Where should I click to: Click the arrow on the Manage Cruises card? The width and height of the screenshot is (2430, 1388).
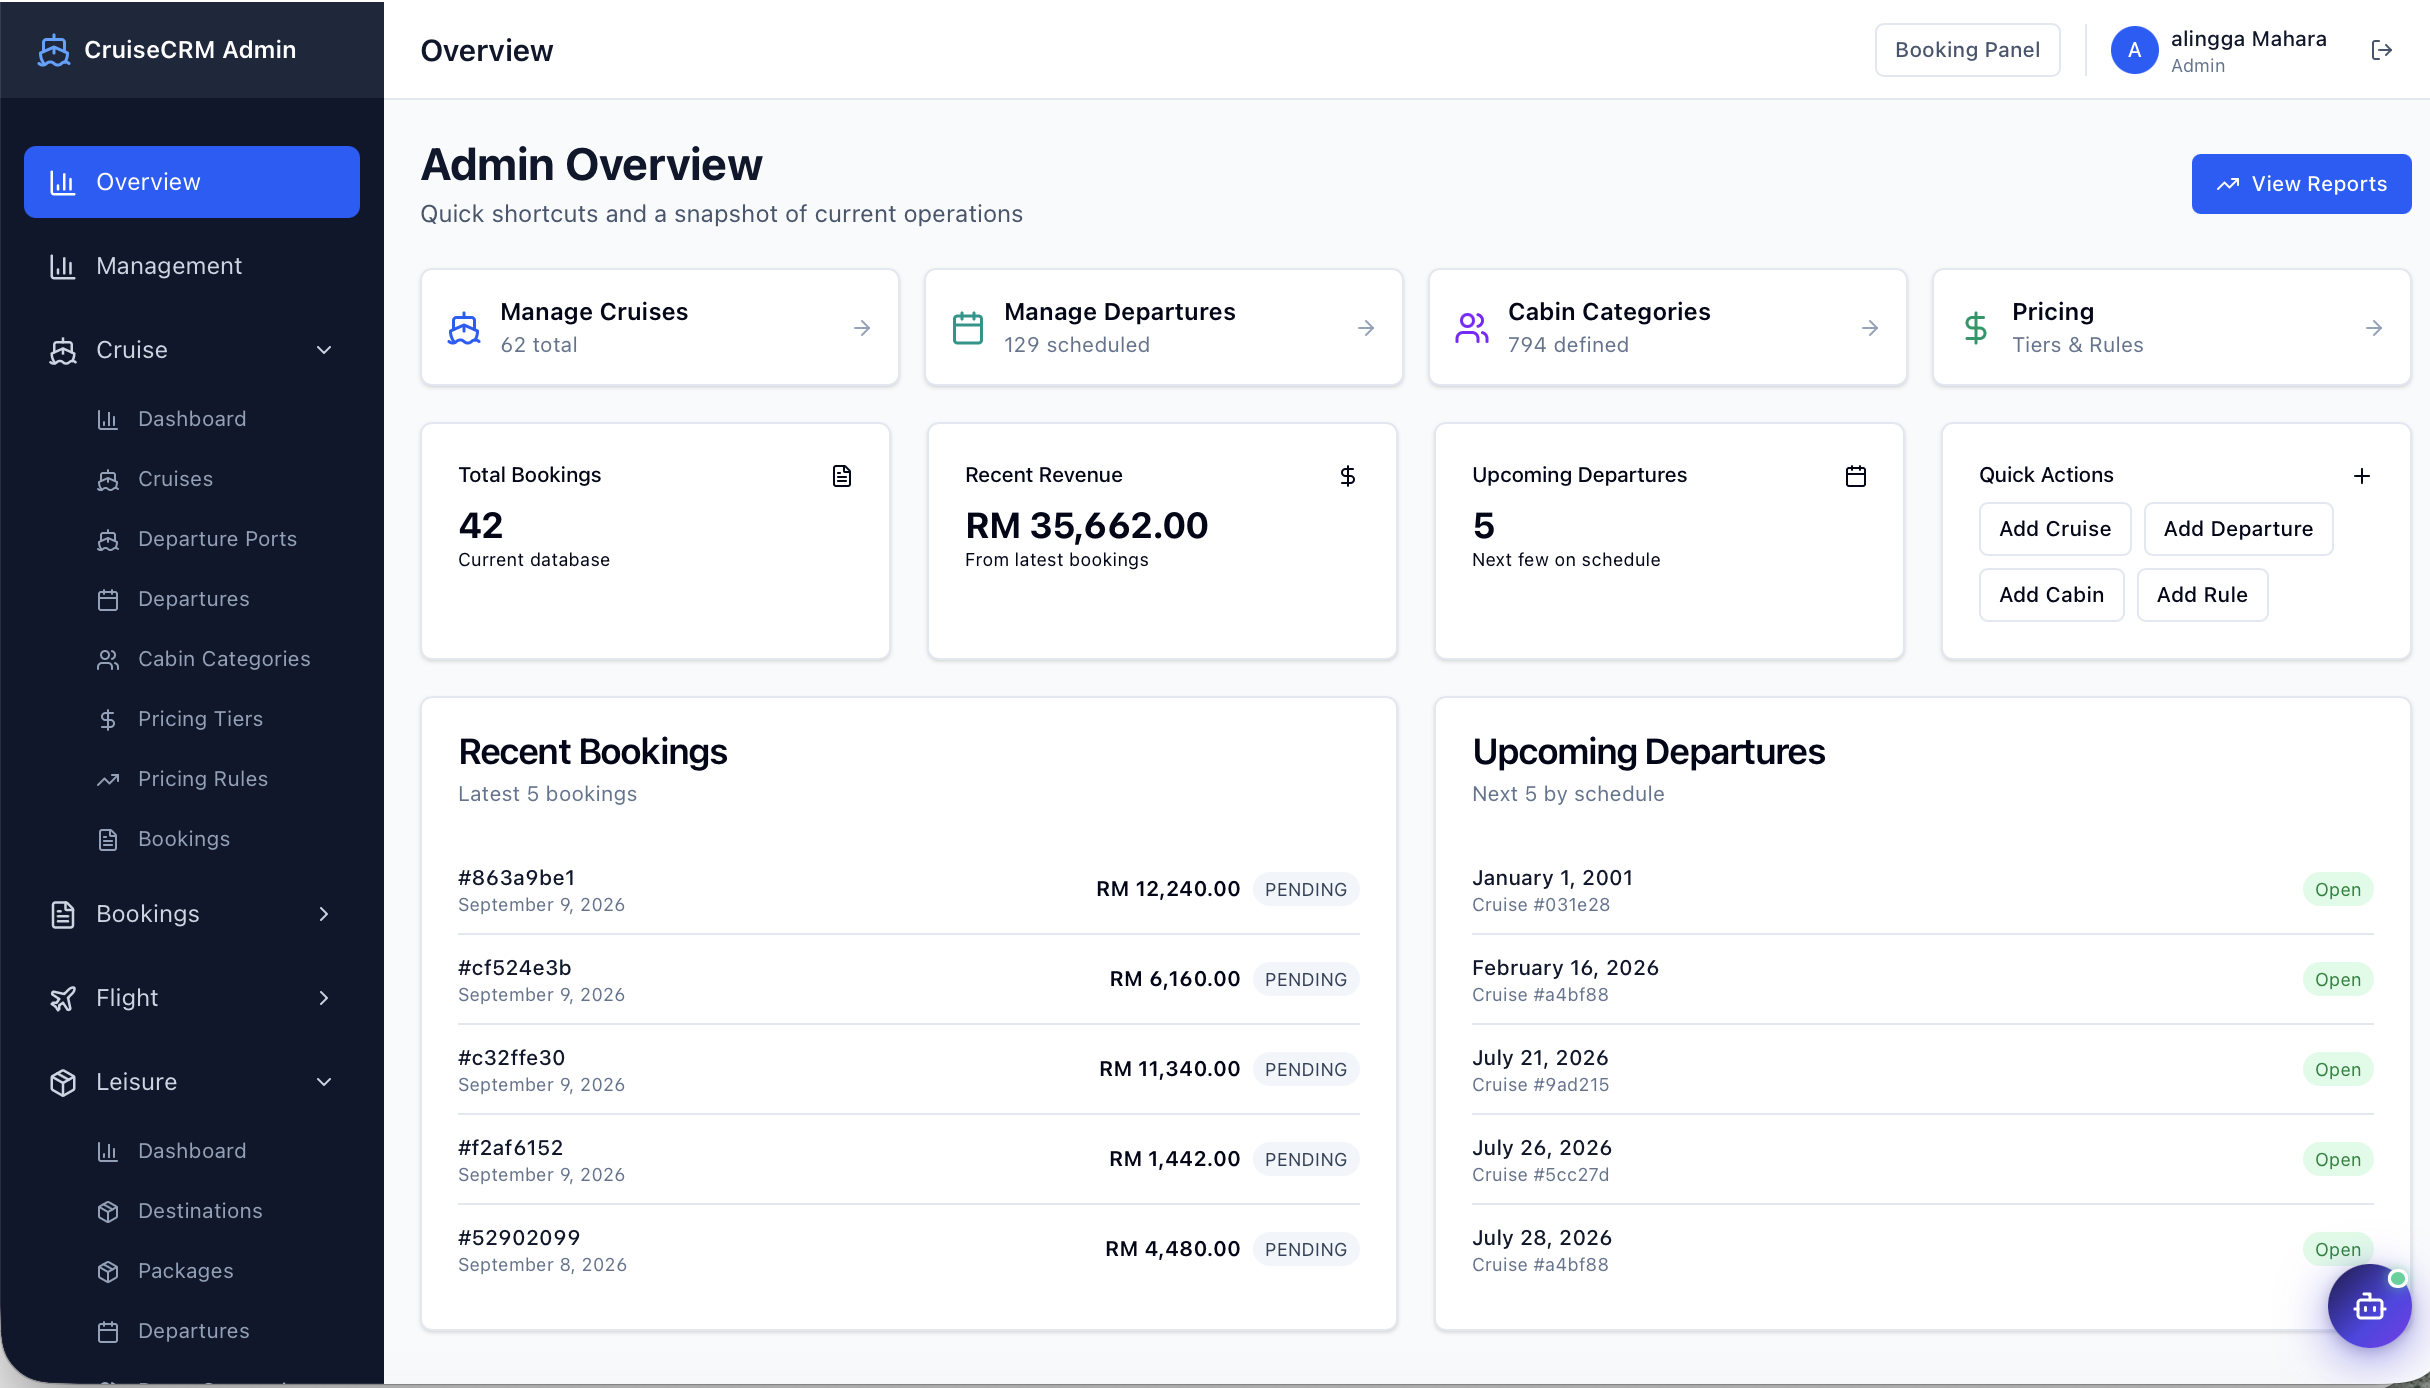tap(862, 328)
